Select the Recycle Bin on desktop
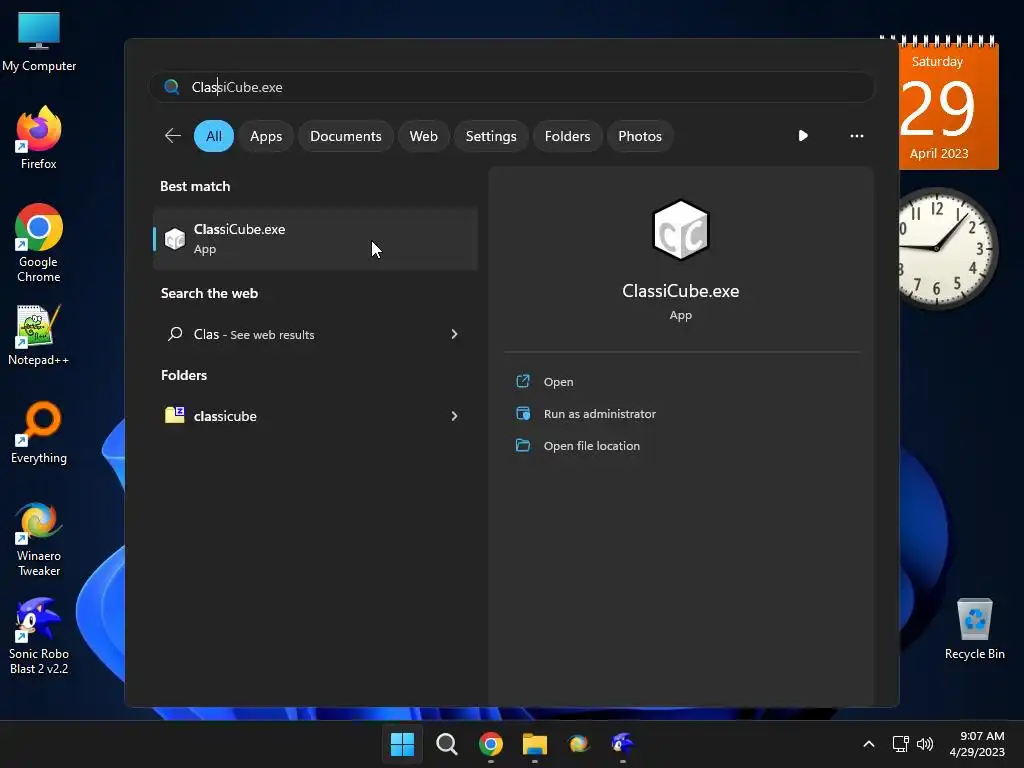 [x=974, y=630]
